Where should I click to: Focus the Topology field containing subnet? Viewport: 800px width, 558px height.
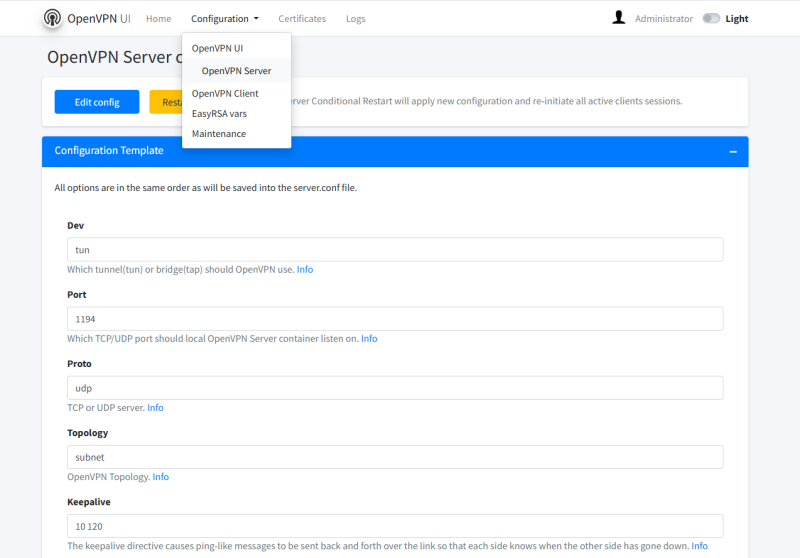click(x=395, y=457)
